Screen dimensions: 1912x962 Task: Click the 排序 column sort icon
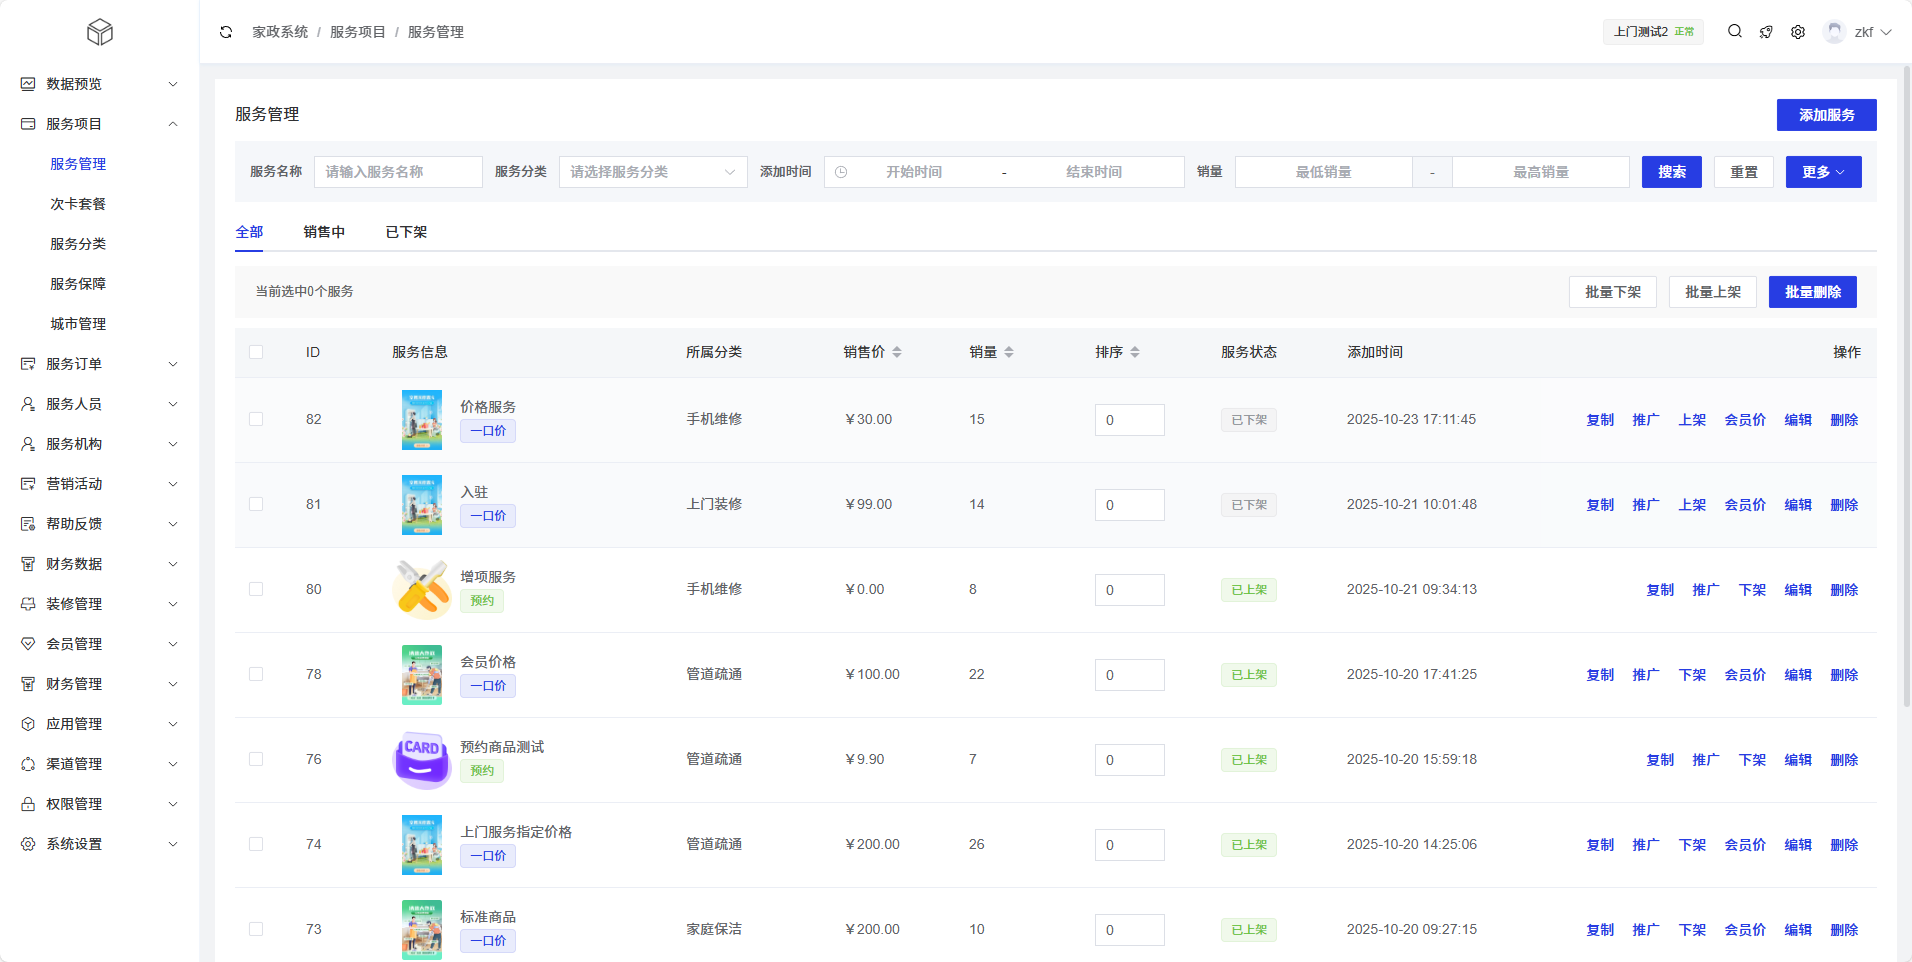(1135, 352)
